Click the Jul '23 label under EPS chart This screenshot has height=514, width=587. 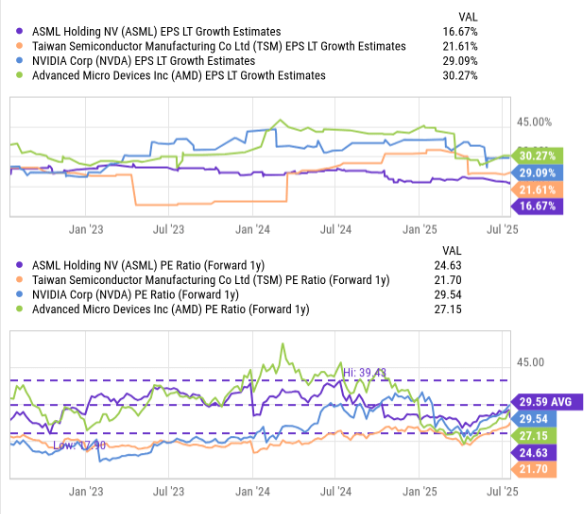tap(168, 229)
